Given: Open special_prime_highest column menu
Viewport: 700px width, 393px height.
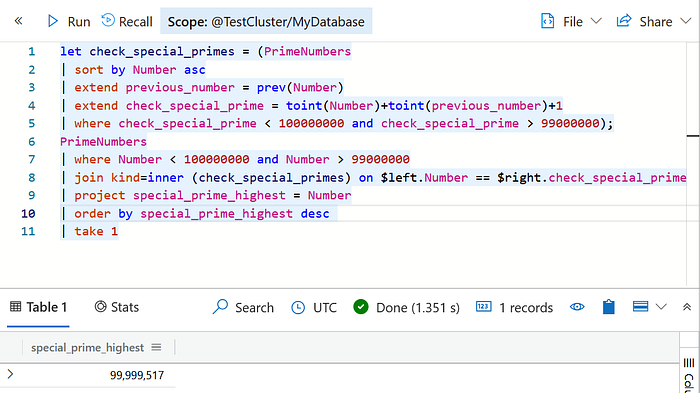Looking at the screenshot, I should click(x=156, y=347).
